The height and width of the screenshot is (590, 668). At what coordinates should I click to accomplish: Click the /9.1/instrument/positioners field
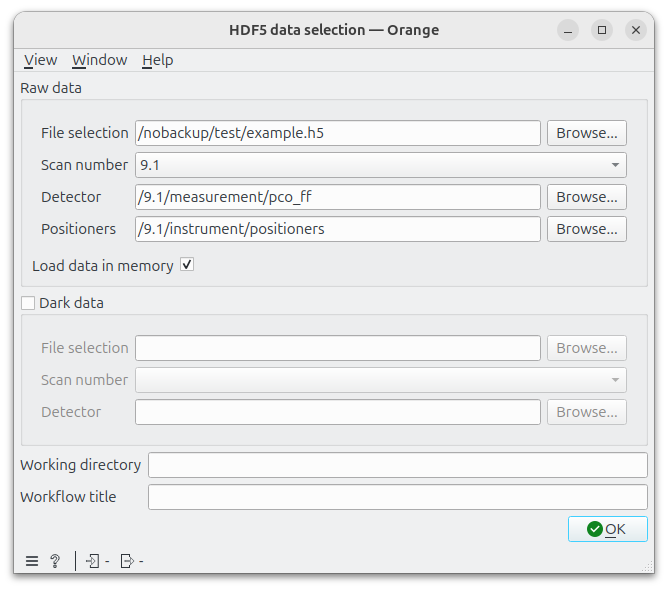[x=338, y=229]
